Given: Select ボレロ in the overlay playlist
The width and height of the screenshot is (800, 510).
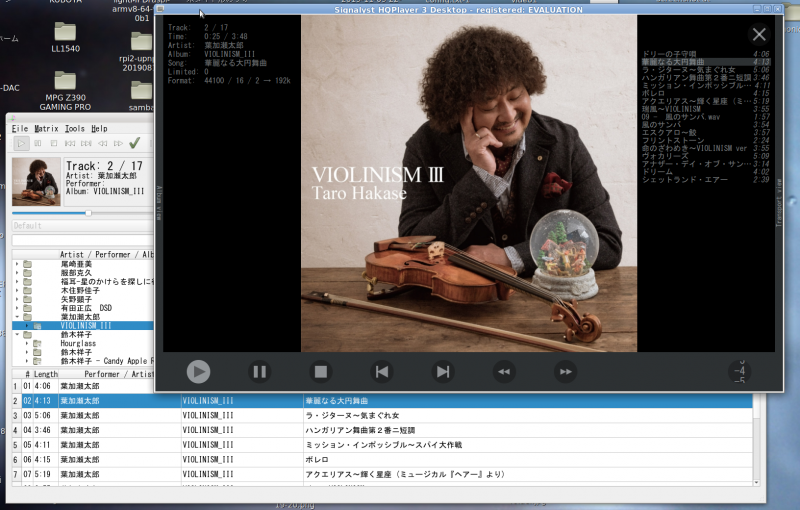Looking at the screenshot, I should click(655, 94).
